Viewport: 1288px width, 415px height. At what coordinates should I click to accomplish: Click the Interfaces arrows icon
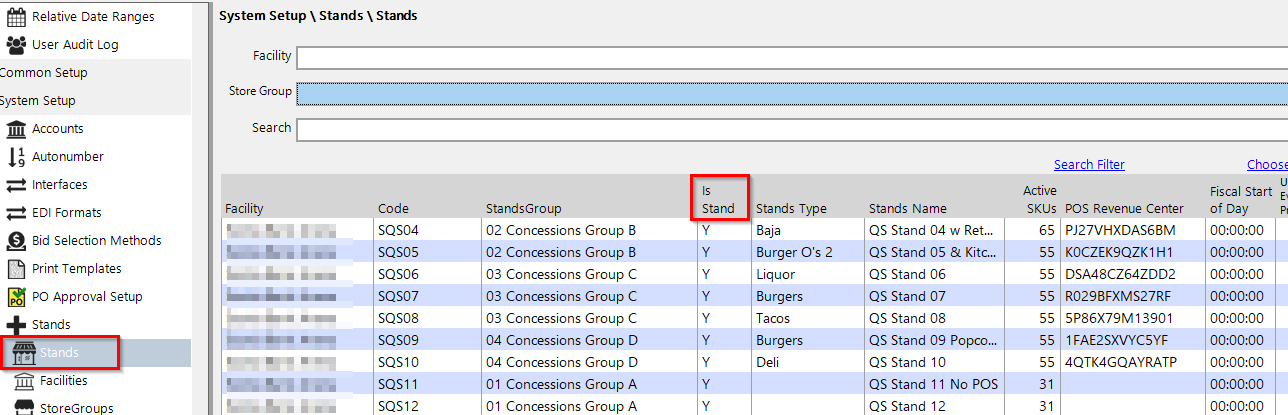coord(16,185)
